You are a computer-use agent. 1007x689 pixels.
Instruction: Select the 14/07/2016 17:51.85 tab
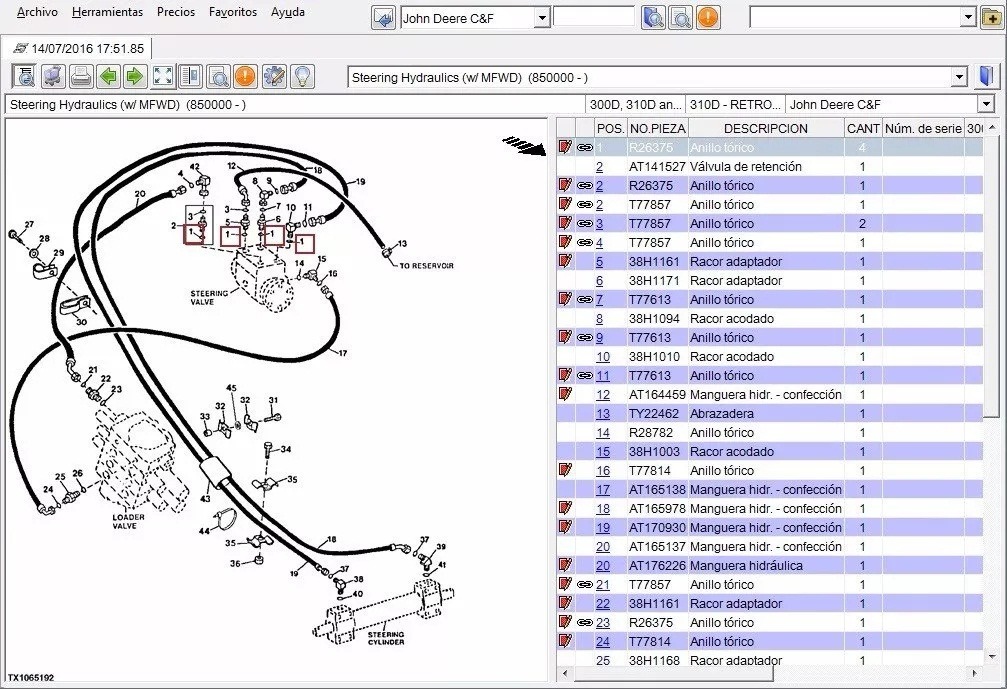click(78, 48)
